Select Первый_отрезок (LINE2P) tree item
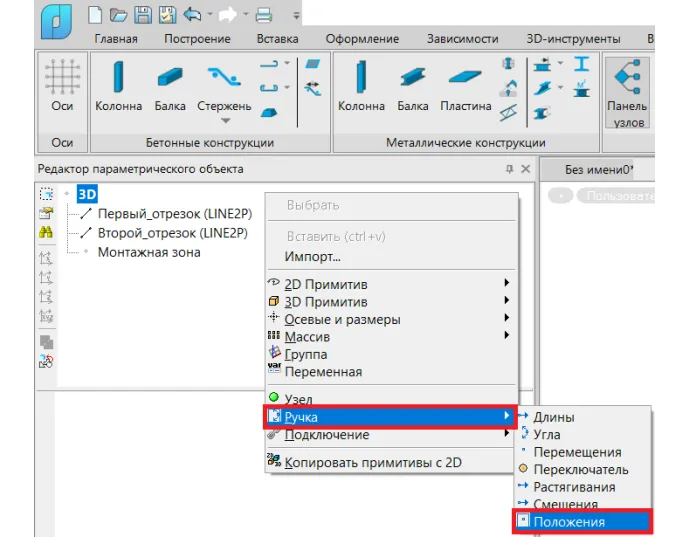The image size is (688, 537). (175, 214)
